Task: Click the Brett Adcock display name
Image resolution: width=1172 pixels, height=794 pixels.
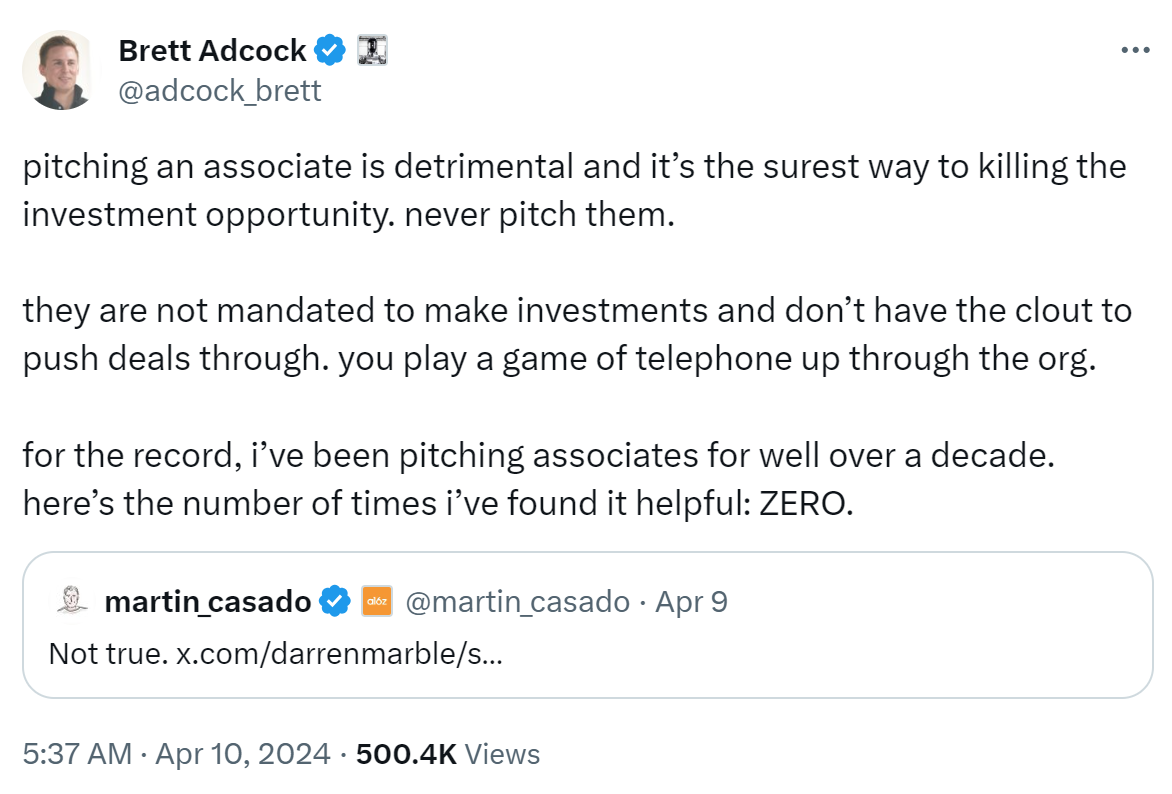Action: (x=212, y=50)
